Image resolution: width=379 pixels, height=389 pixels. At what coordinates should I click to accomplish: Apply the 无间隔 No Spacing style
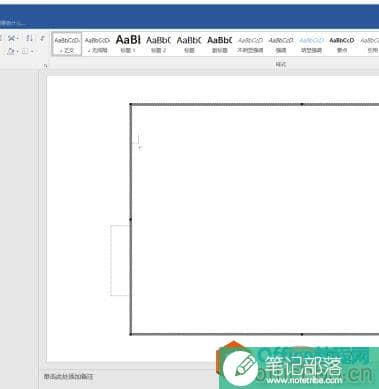(x=97, y=44)
